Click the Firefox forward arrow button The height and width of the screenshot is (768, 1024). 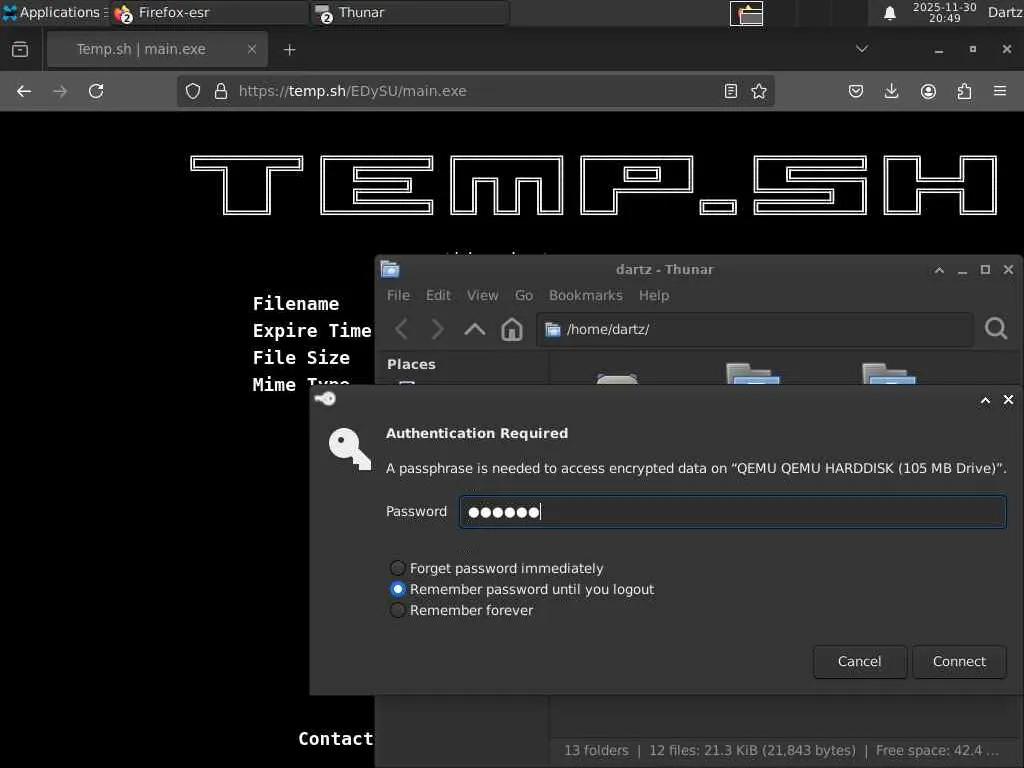[60, 91]
